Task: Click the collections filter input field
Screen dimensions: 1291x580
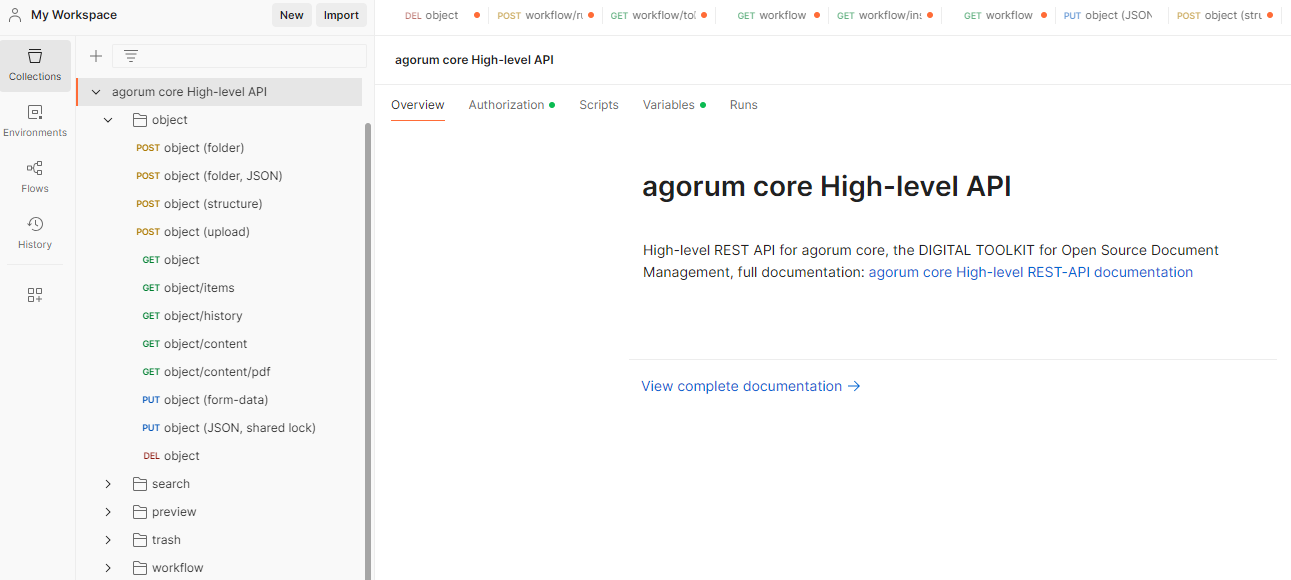Action: (x=239, y=56)
